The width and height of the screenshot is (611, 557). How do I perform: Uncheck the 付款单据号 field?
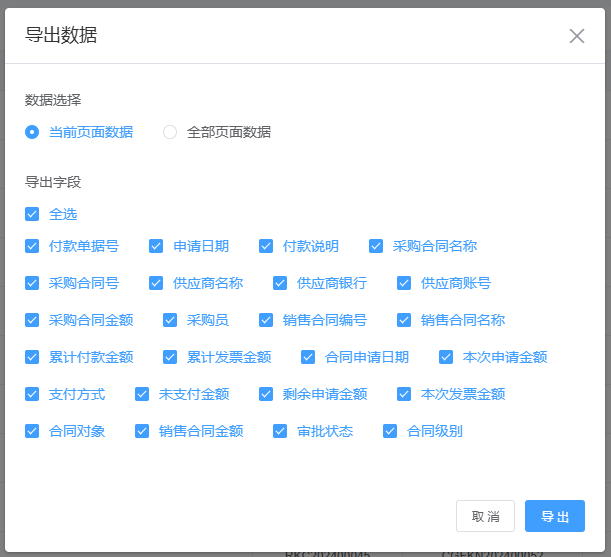tap(32, 246)
